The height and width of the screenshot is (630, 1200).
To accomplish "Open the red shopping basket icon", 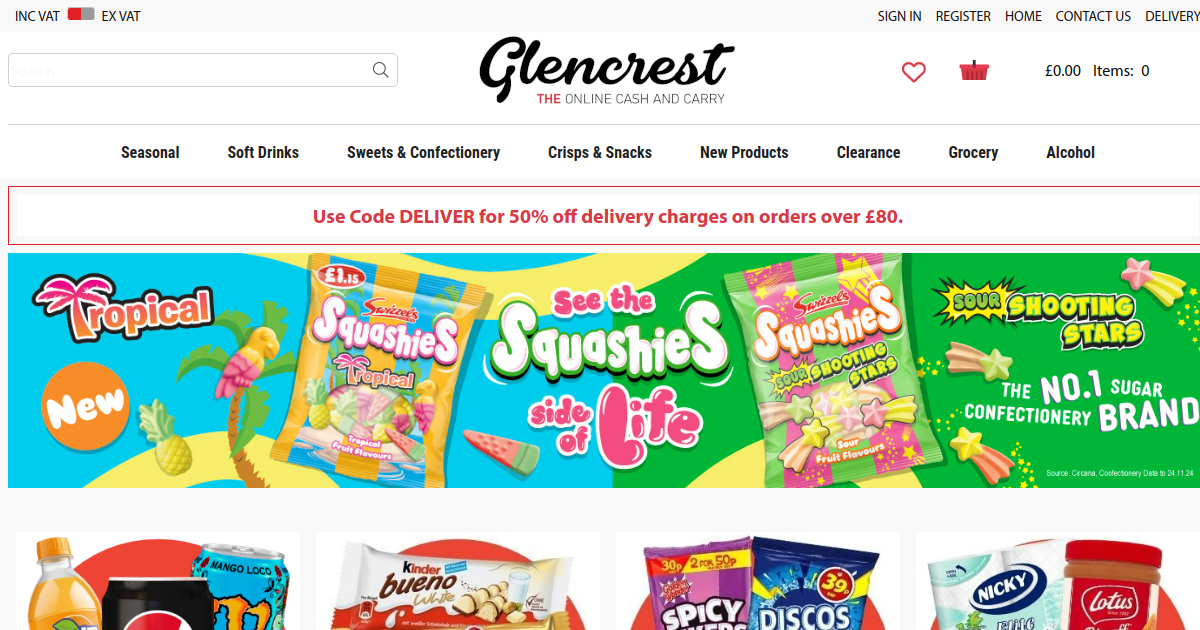I will 974,71.
